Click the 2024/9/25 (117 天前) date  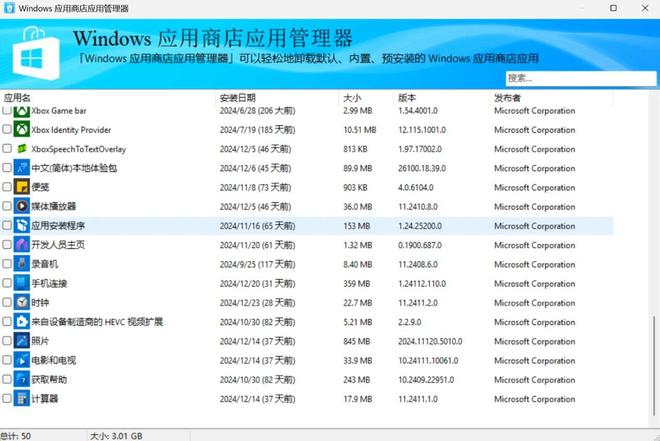pyautogui.click(x=257, y=264)
